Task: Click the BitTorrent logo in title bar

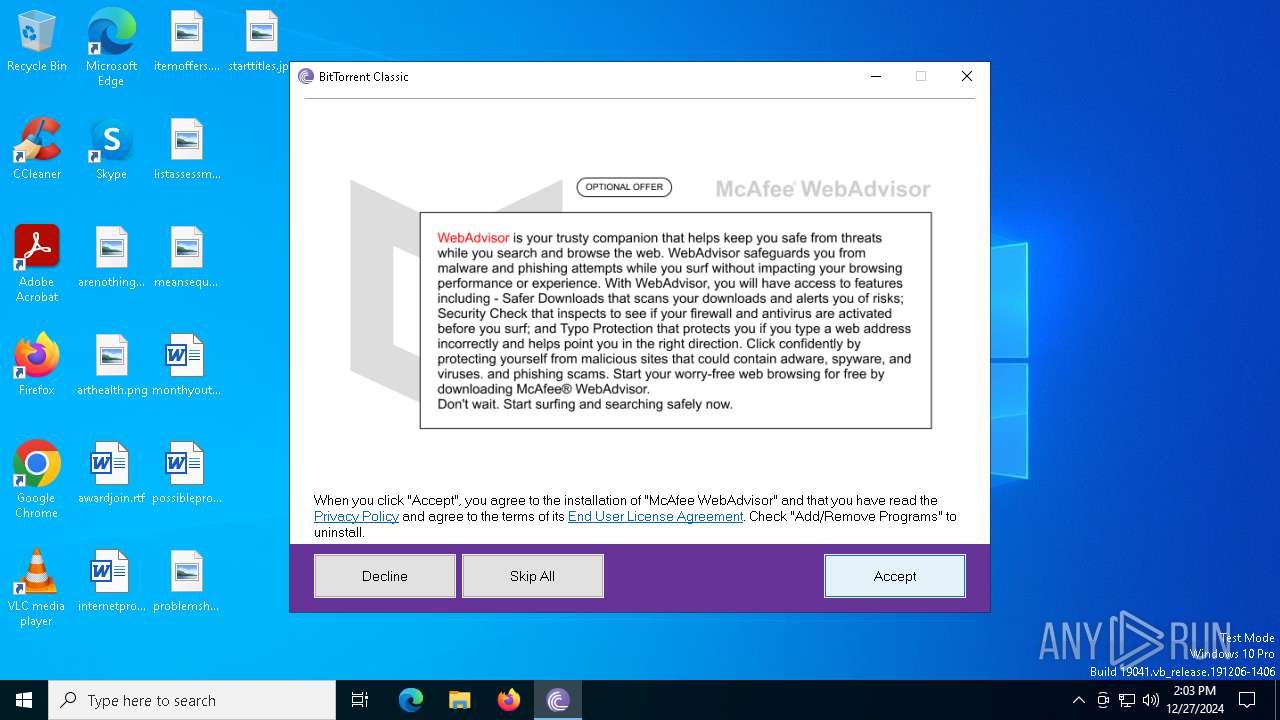Action: (x=306, y=76)
